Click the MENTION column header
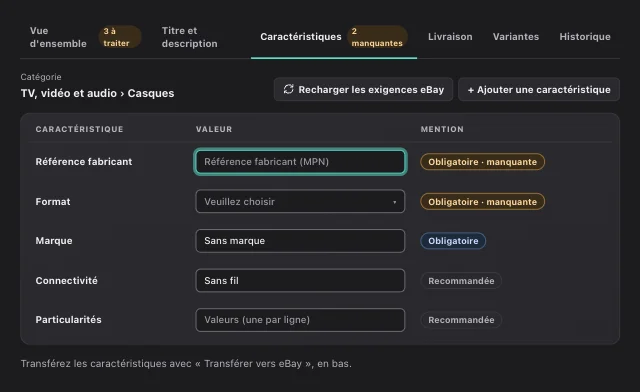 [442, 129]
